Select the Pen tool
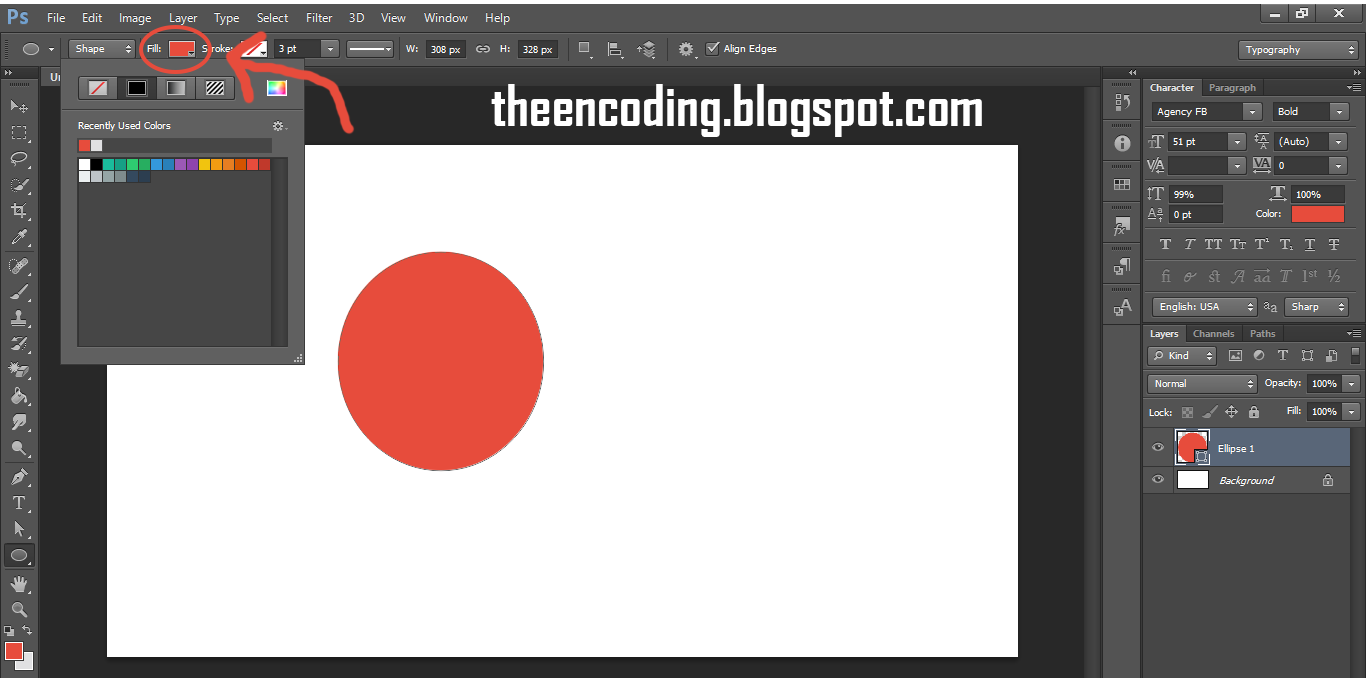1366x678 pixels. [x=19, y=476]
